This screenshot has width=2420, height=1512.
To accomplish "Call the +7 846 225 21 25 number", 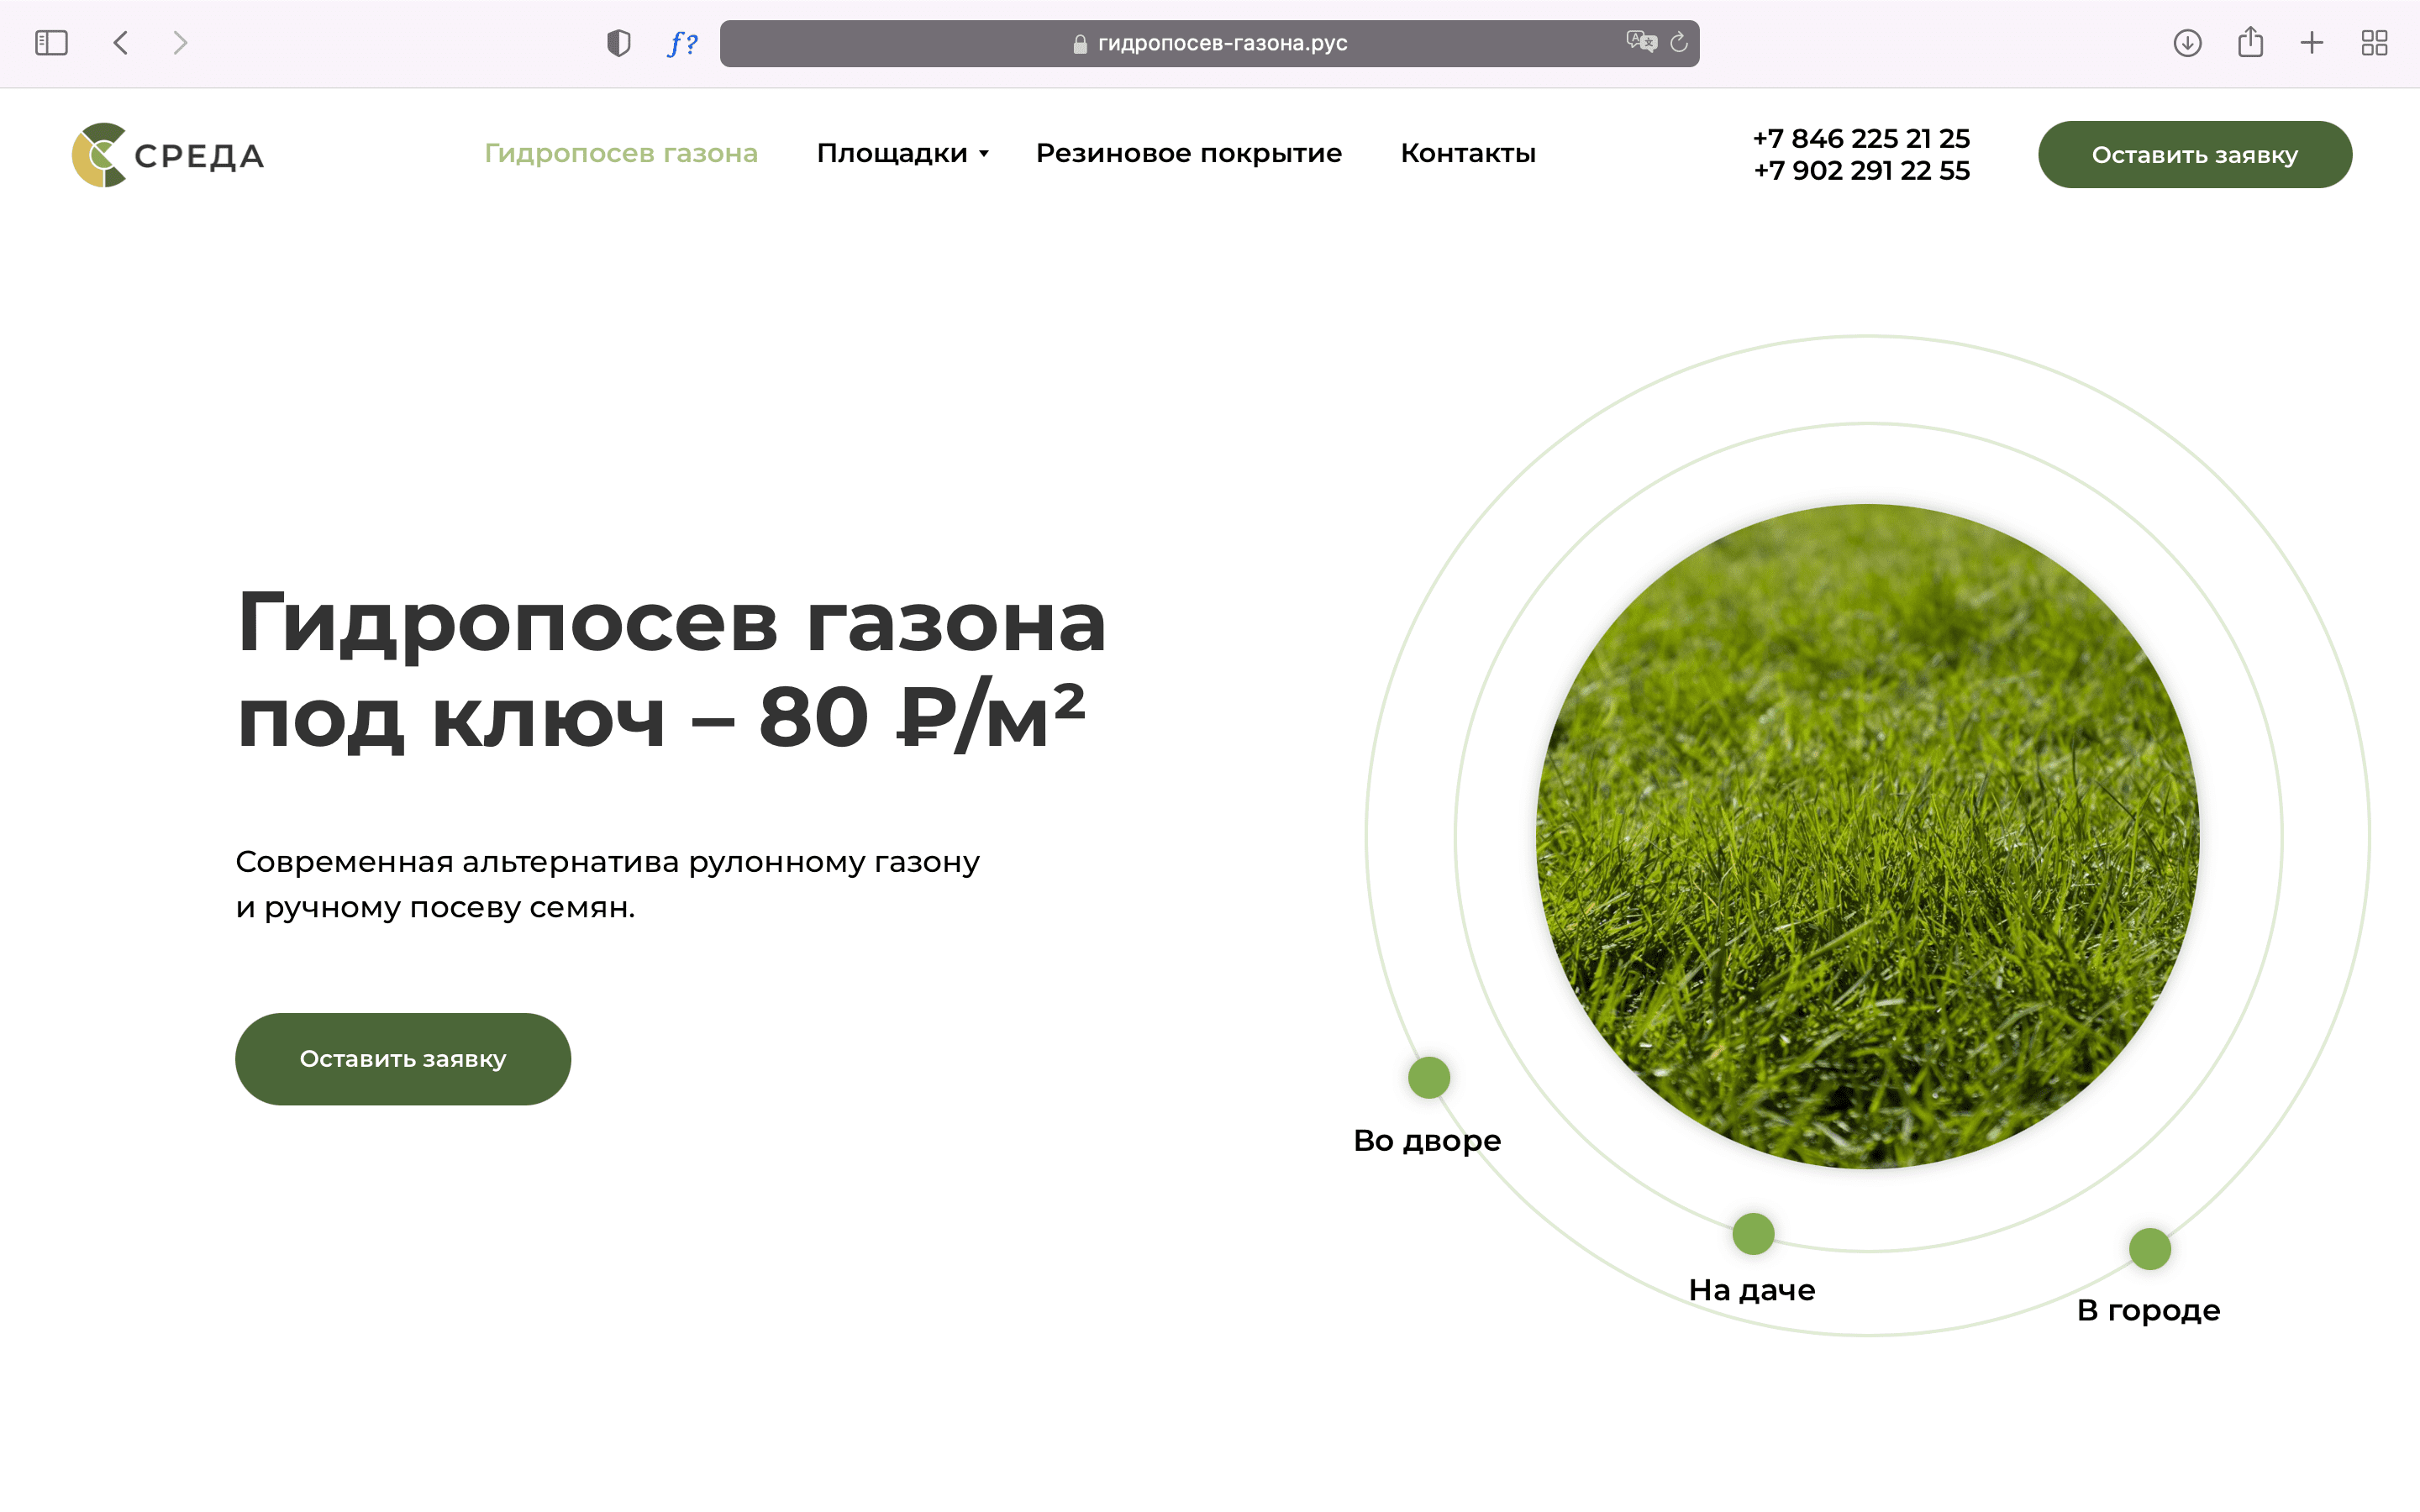I will (x=1861, y=138).
